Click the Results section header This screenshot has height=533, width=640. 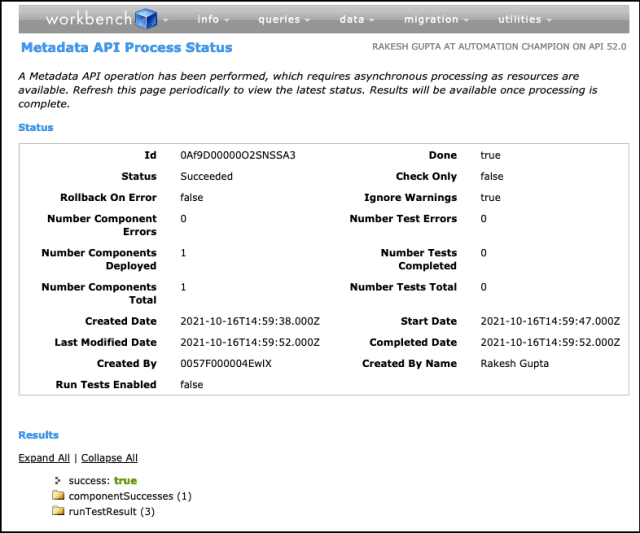point(38,435)
